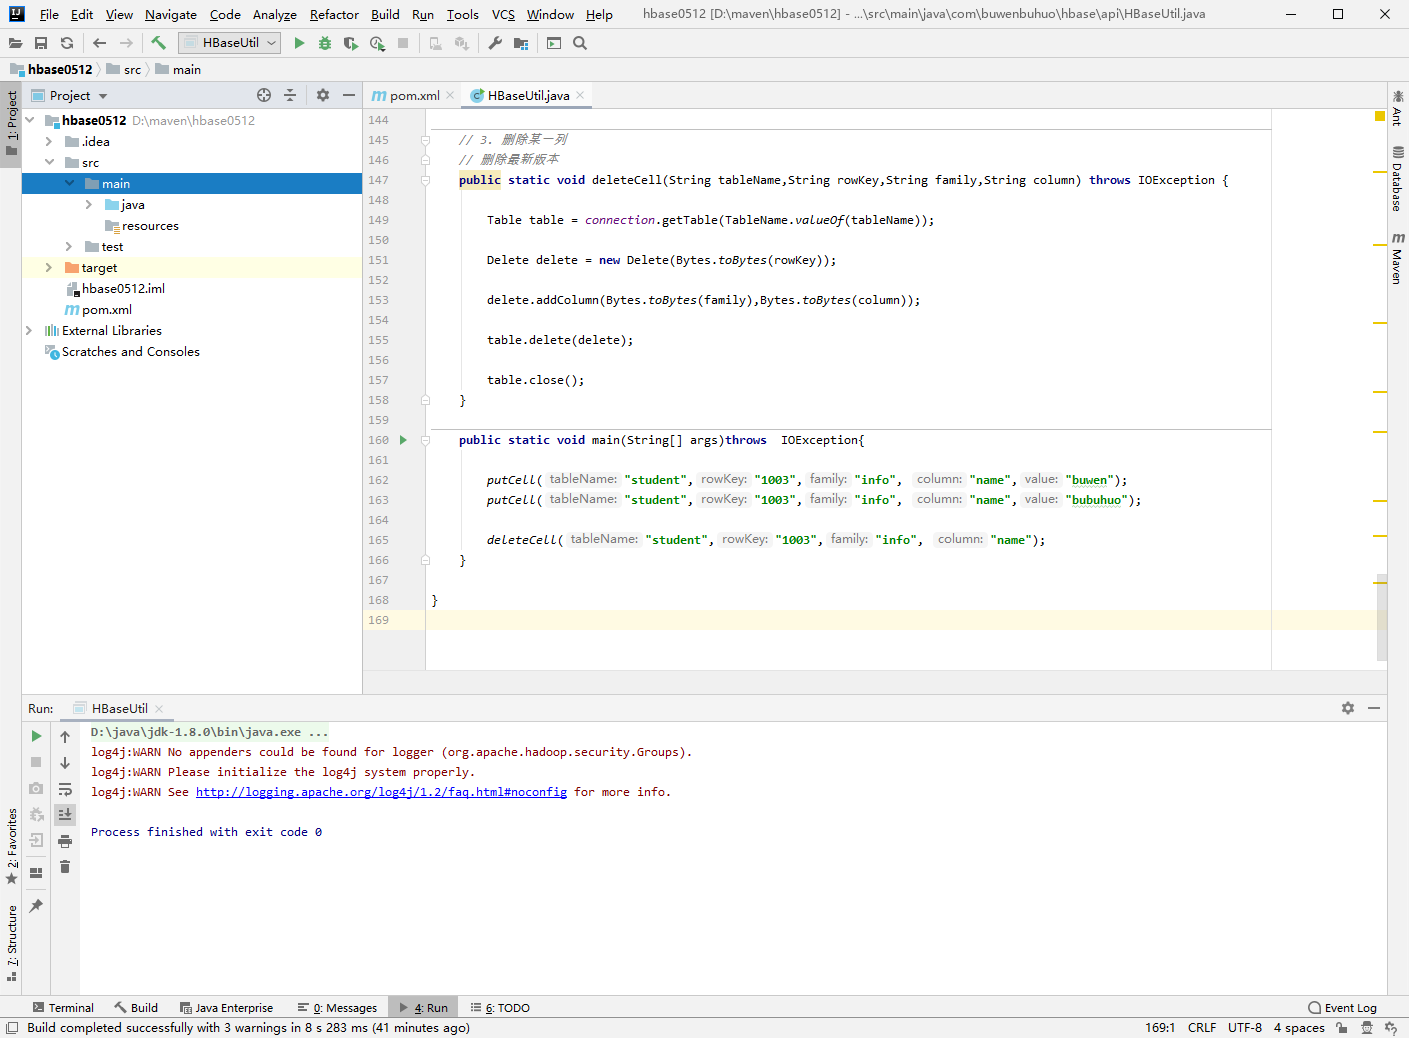This screenshot has height=1038, width=1409.
Task: Click the gutter run arrow next to main method
Action: (x=404, y=440)
